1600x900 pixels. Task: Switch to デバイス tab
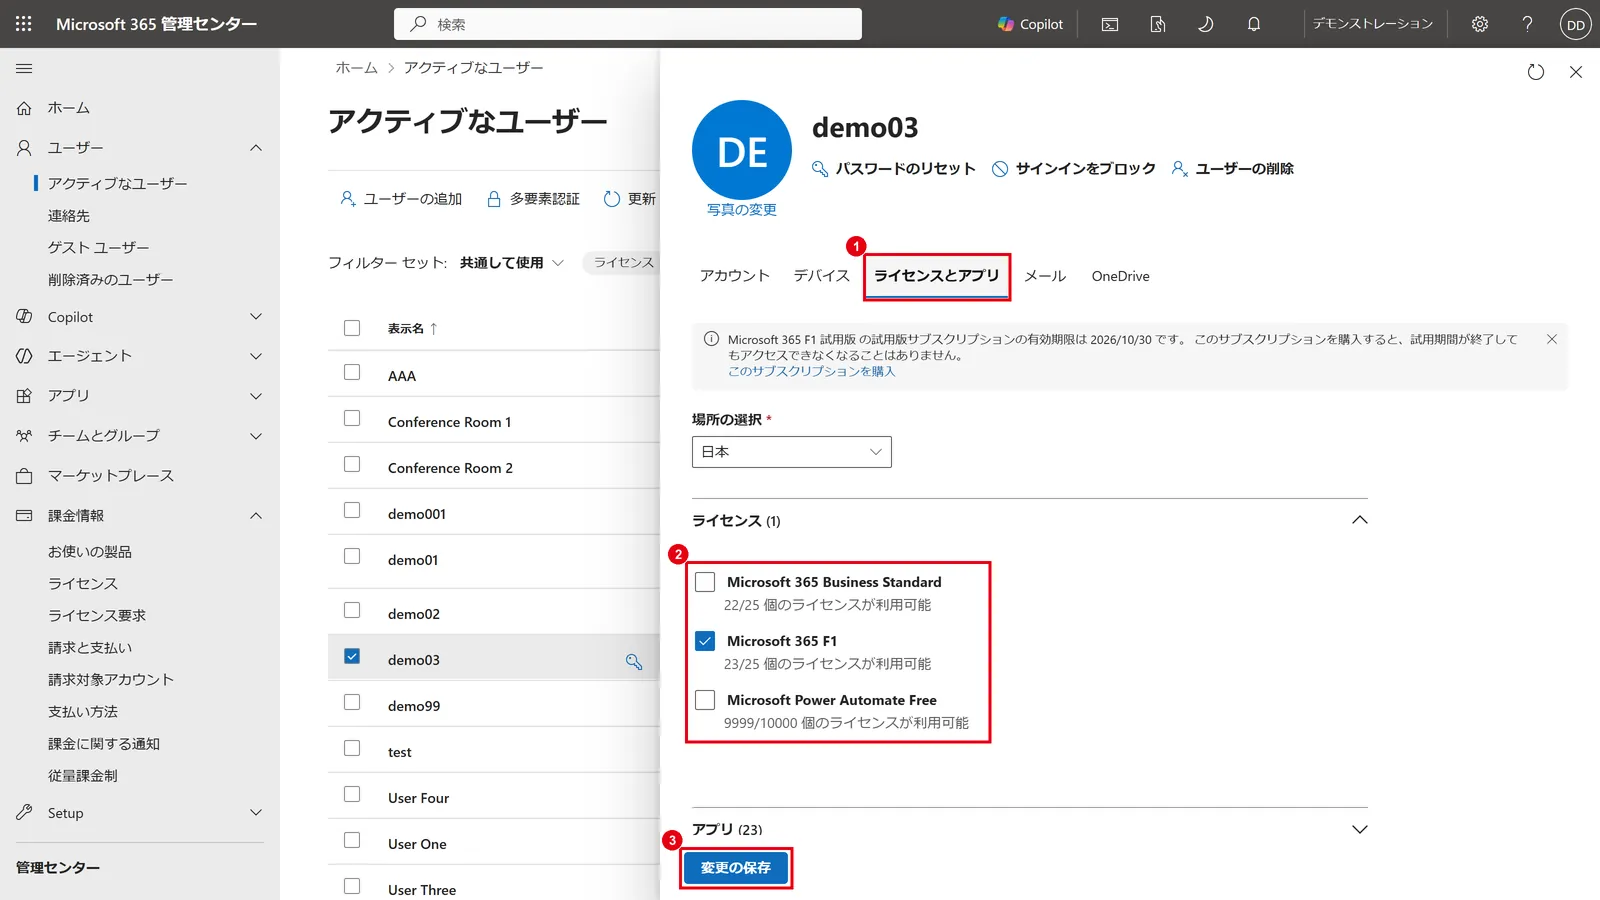(x=822, y=276)
